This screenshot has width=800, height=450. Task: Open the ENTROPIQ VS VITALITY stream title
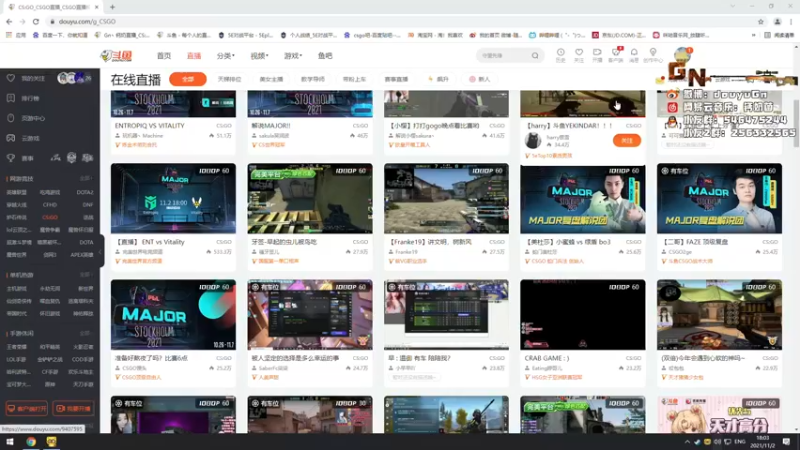[x=149, y=126]
